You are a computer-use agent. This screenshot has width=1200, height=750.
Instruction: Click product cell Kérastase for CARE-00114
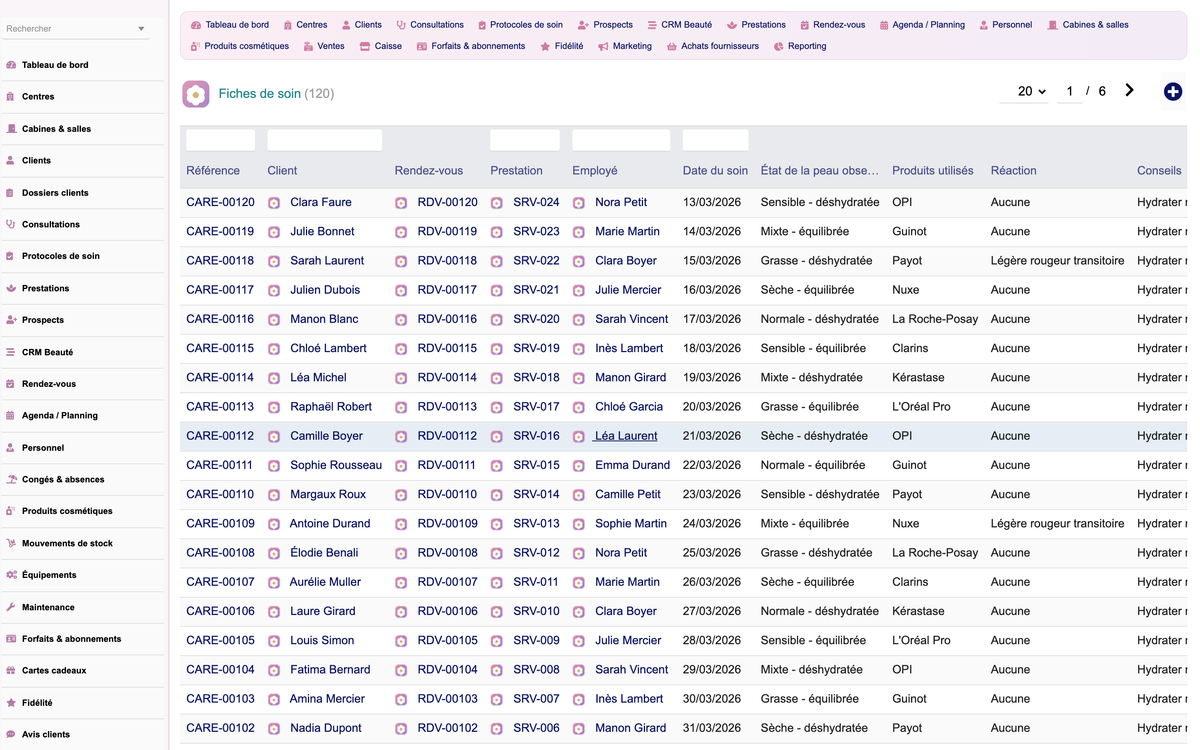(918, 378)
